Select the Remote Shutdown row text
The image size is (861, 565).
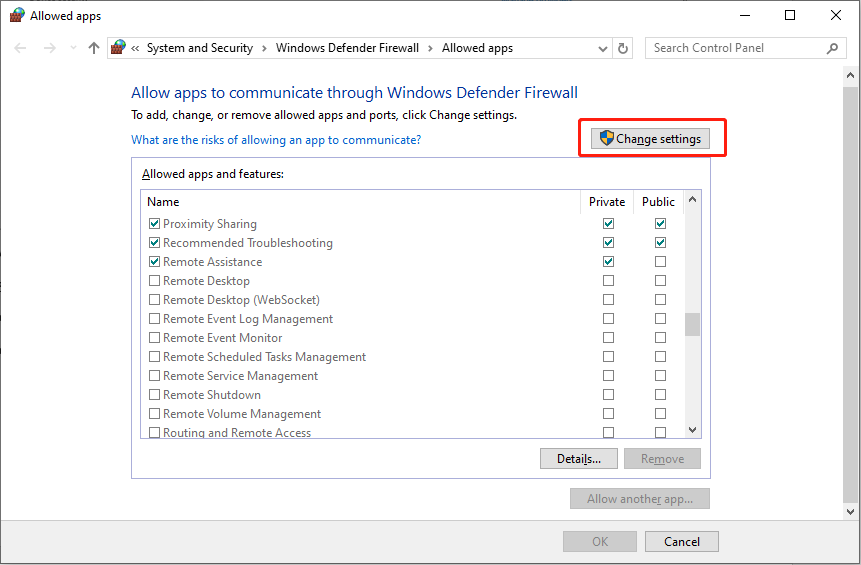tap(211, 395)
